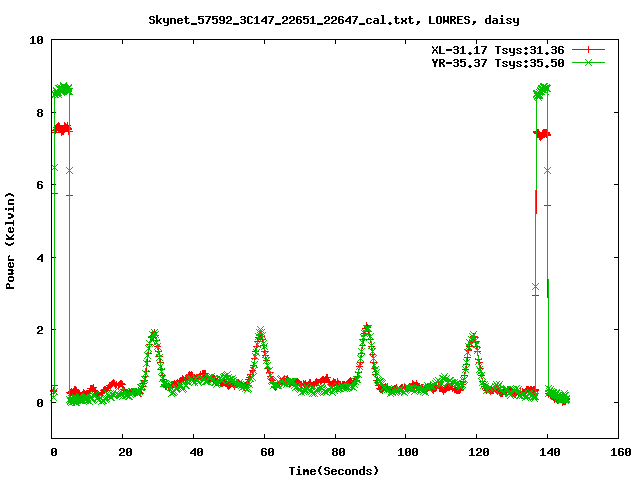640x480 pixels.
Task: Click the green calibration plateau at the start
Action: click(63, 89)
